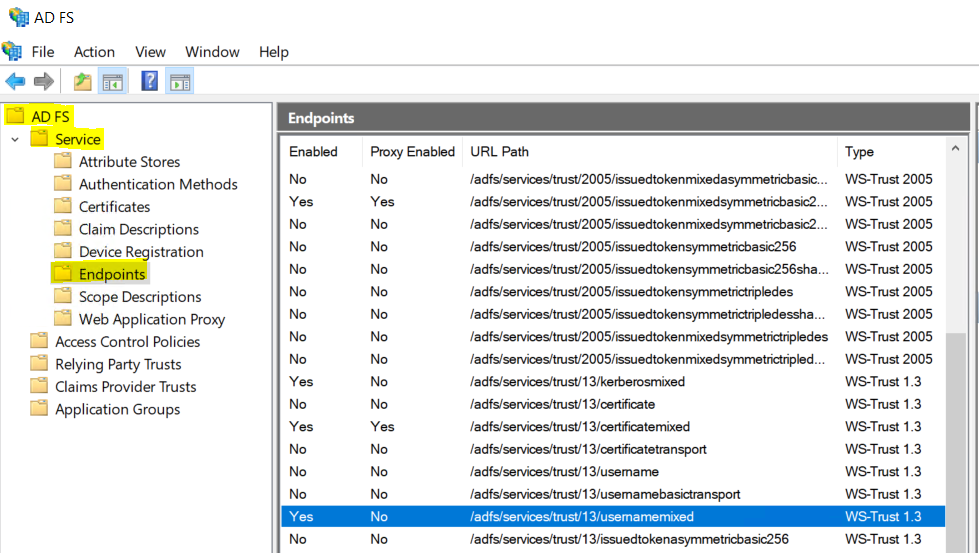Select Claim Descriptions in the tree
The image size is (979, 553).
[x=139, y=229]
